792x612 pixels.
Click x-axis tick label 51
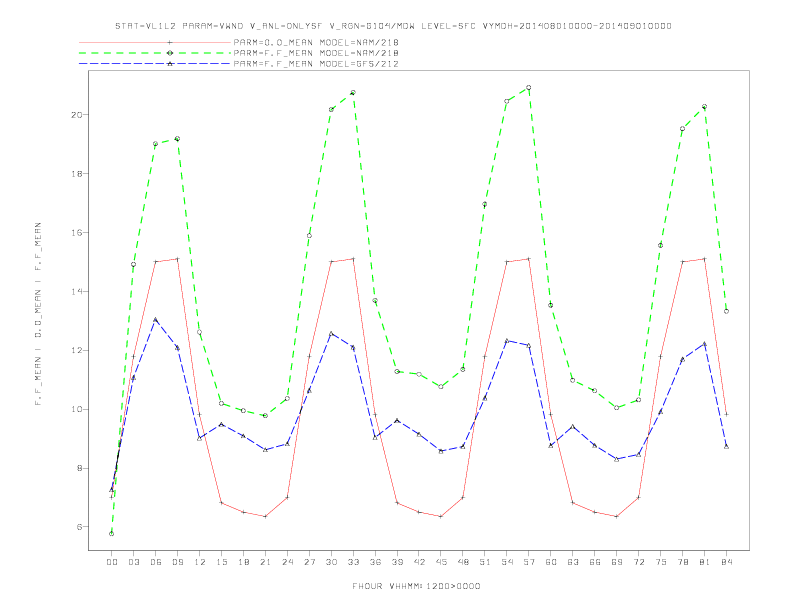pos(485,562)
